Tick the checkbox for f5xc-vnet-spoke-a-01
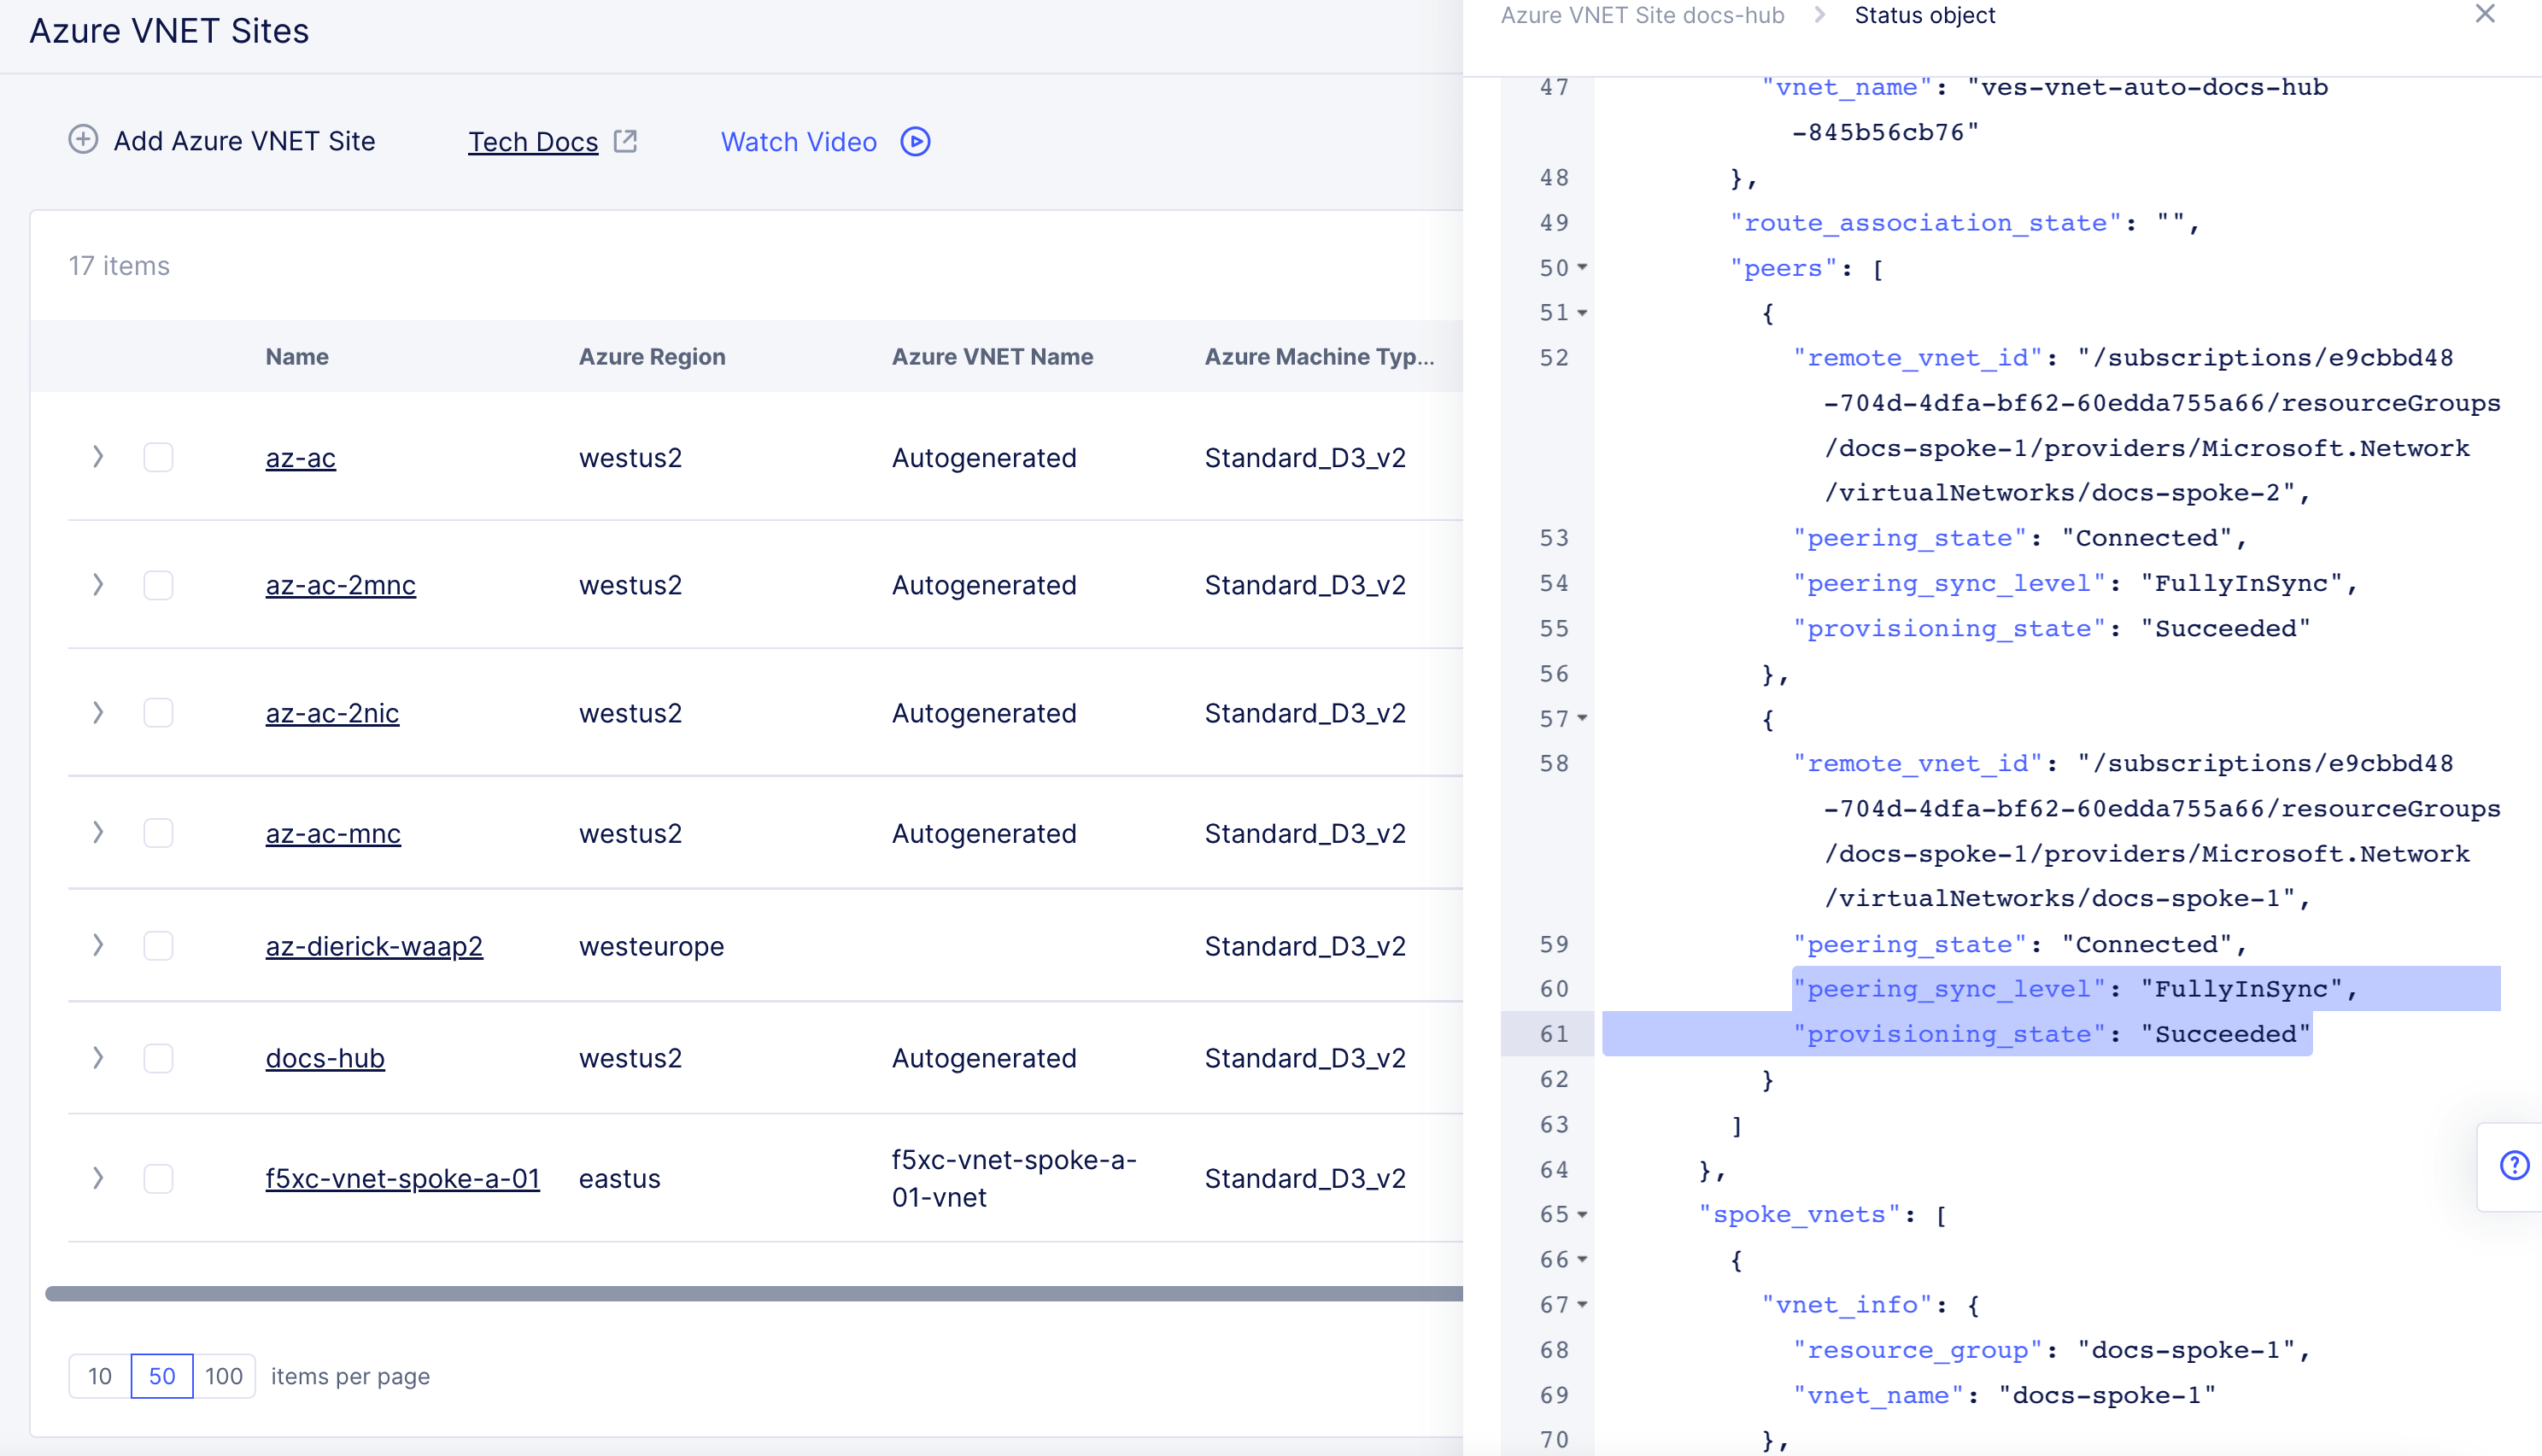The width and height of the screenshot is (2542, 1456). pyautogui.click(x=158, y=1179)
